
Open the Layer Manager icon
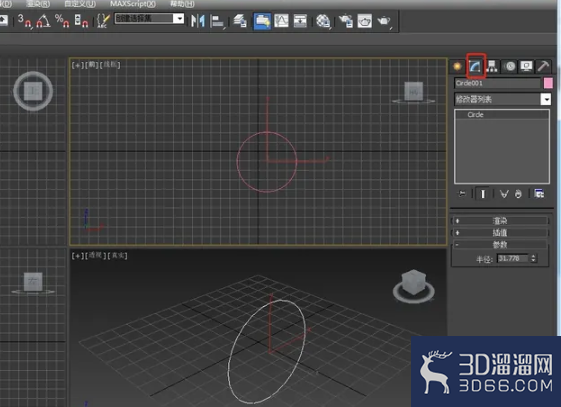click(240, 21)
